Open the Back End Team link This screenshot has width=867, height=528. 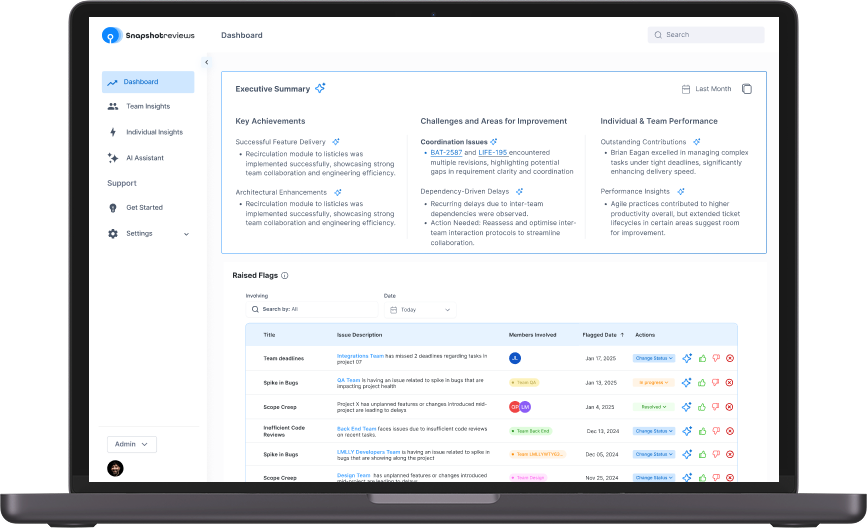[357, 428]
